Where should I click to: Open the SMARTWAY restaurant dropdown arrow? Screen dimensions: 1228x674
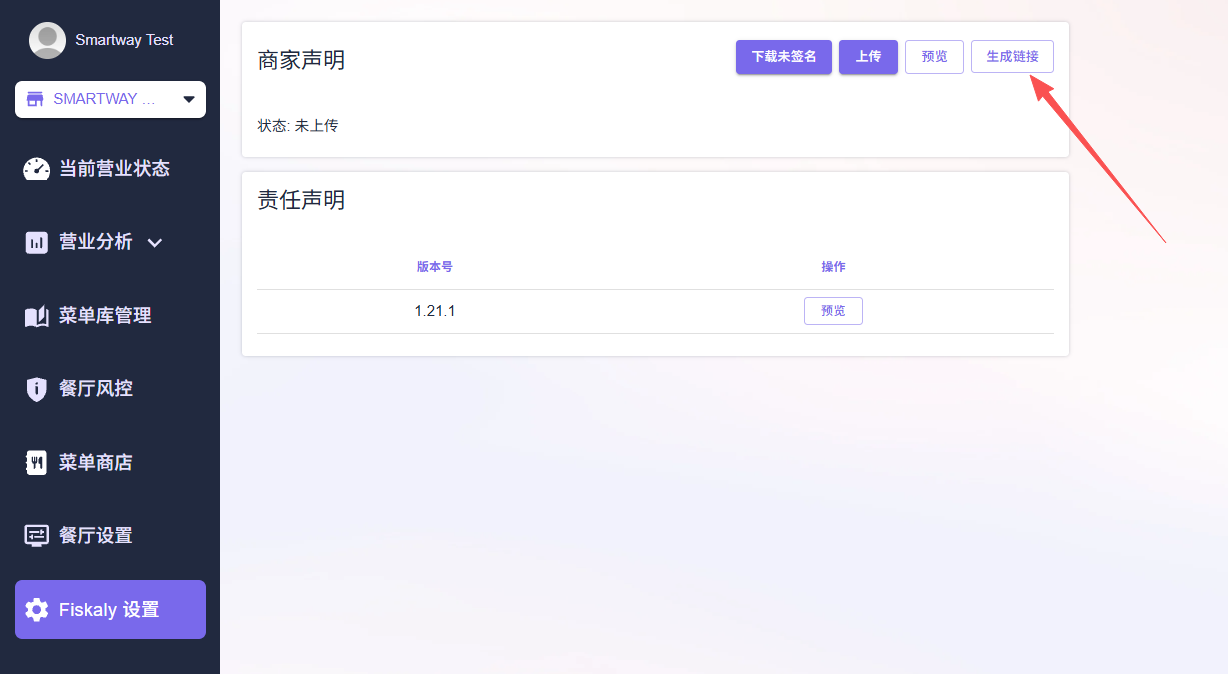coord(188,99)
